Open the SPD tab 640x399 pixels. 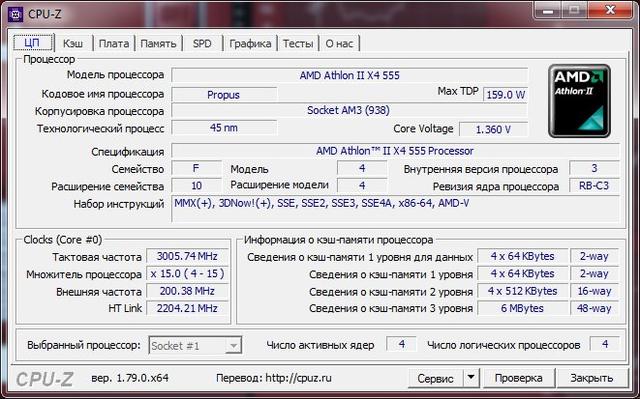click(202, 44)
